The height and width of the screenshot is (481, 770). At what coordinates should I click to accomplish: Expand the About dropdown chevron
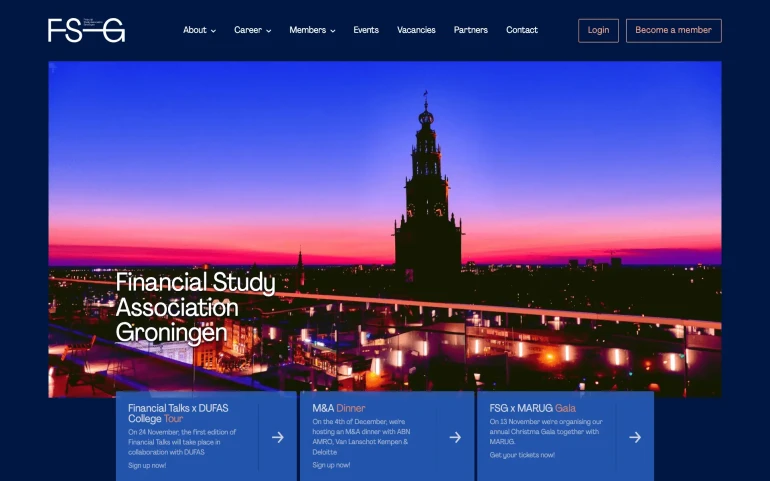click(x=213, y=31)
